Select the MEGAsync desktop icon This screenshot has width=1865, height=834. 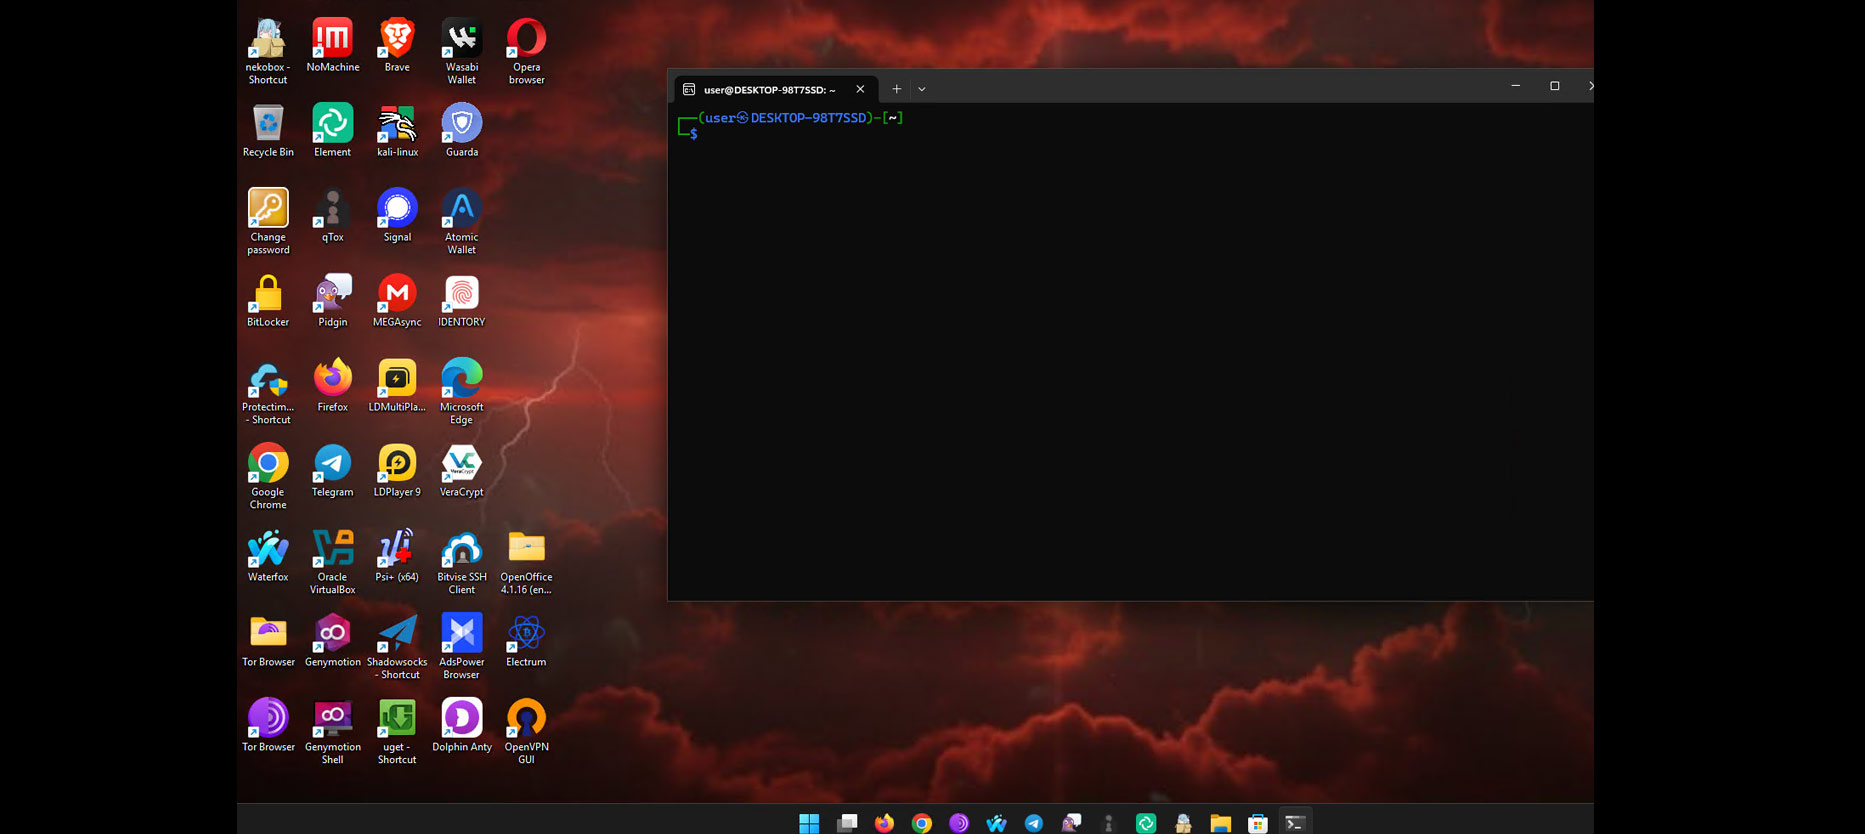397,301
